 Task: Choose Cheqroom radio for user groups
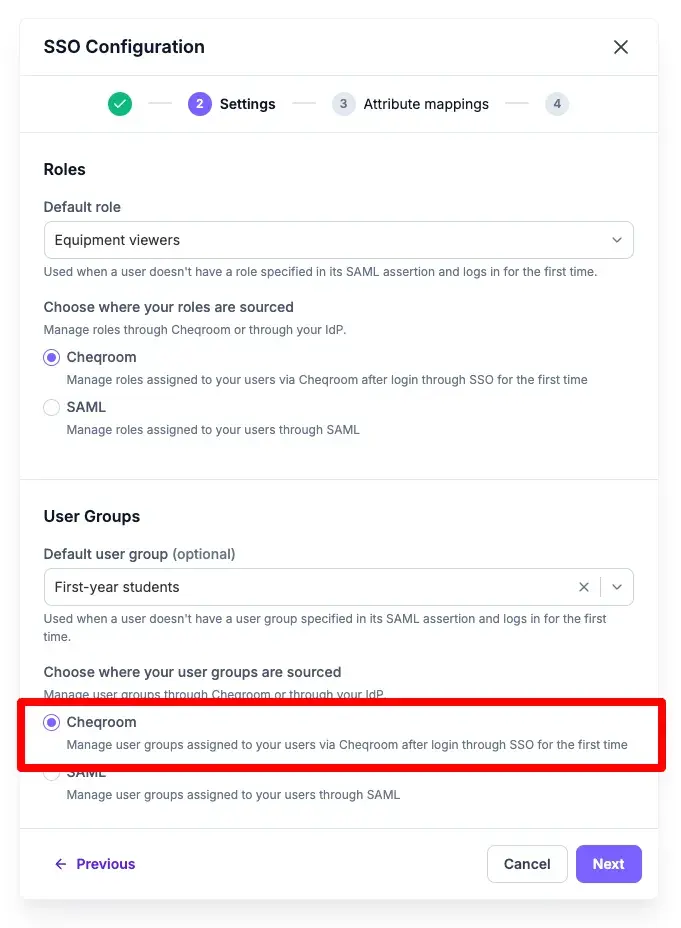51,722
